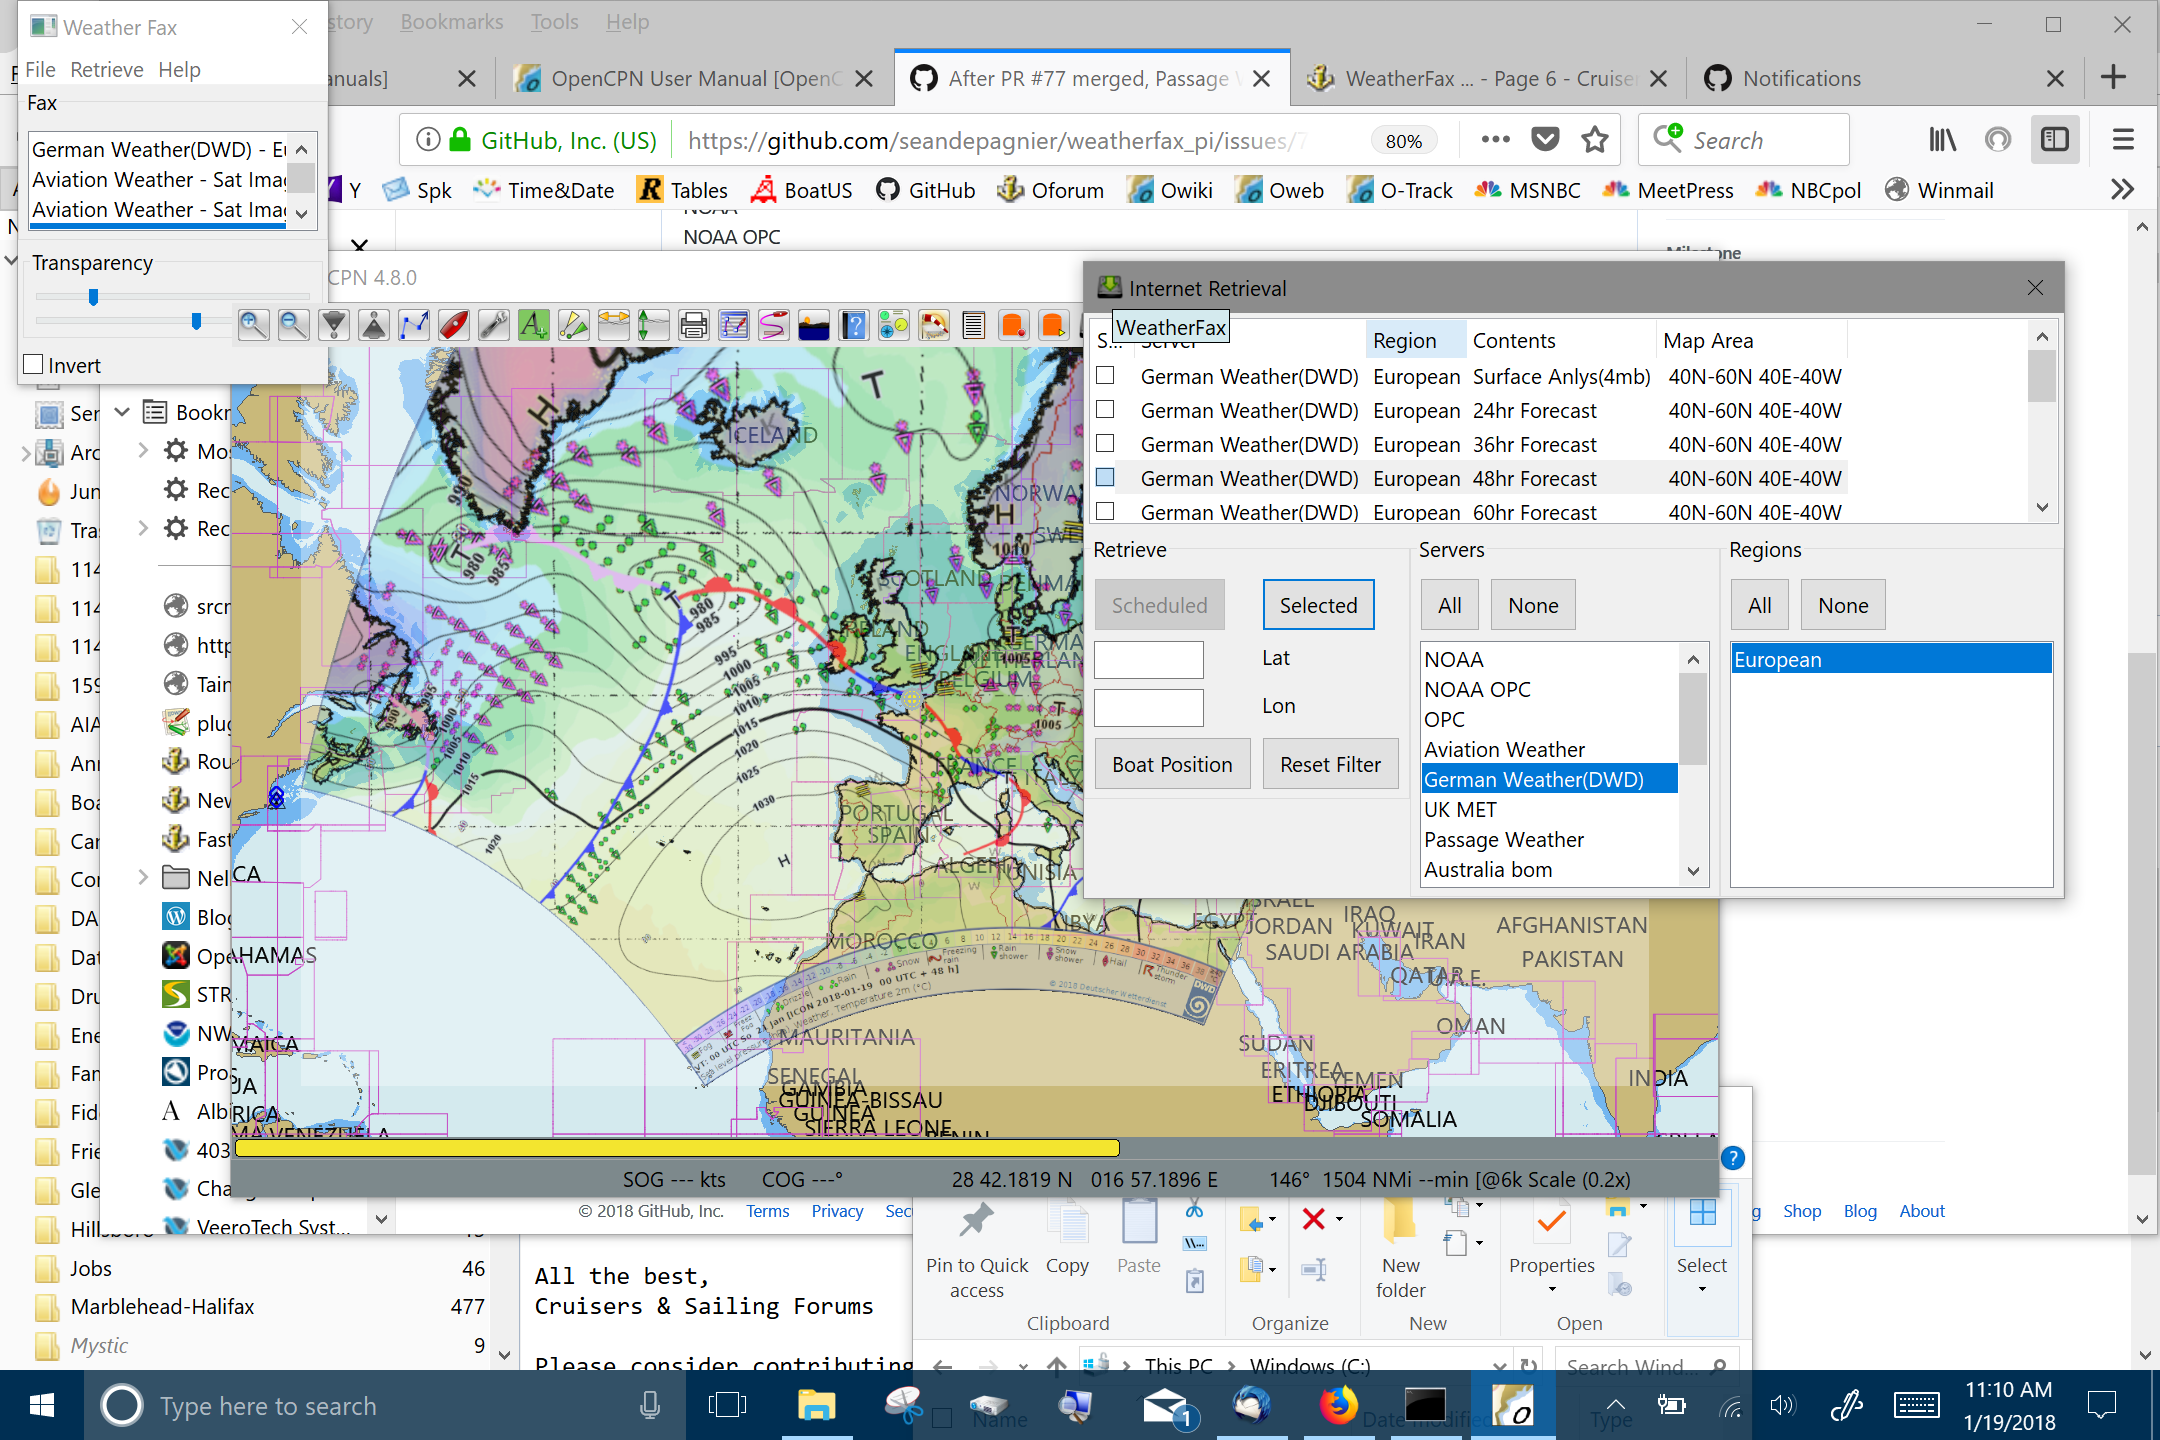Print the chart with the printer icon
Image resolution: width=2160 pixels, height=1440 pixels.
pos(694,325)
